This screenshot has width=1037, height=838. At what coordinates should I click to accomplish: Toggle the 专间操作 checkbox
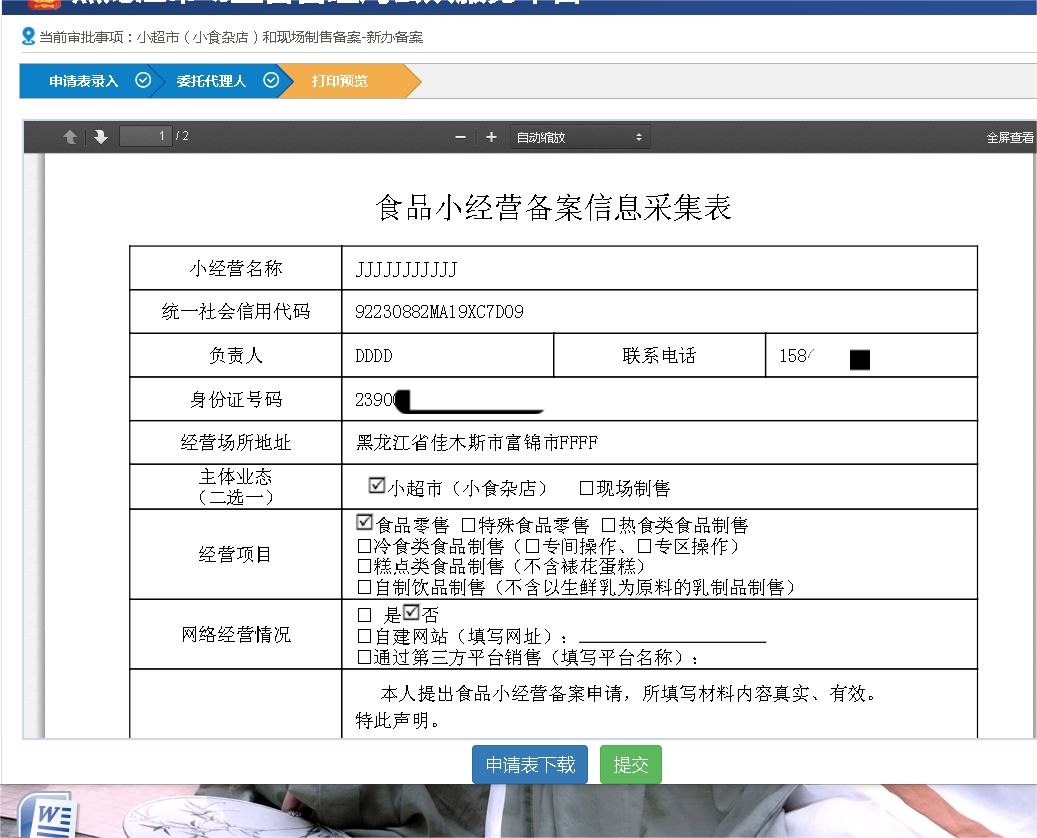click(x=532, y=546)
